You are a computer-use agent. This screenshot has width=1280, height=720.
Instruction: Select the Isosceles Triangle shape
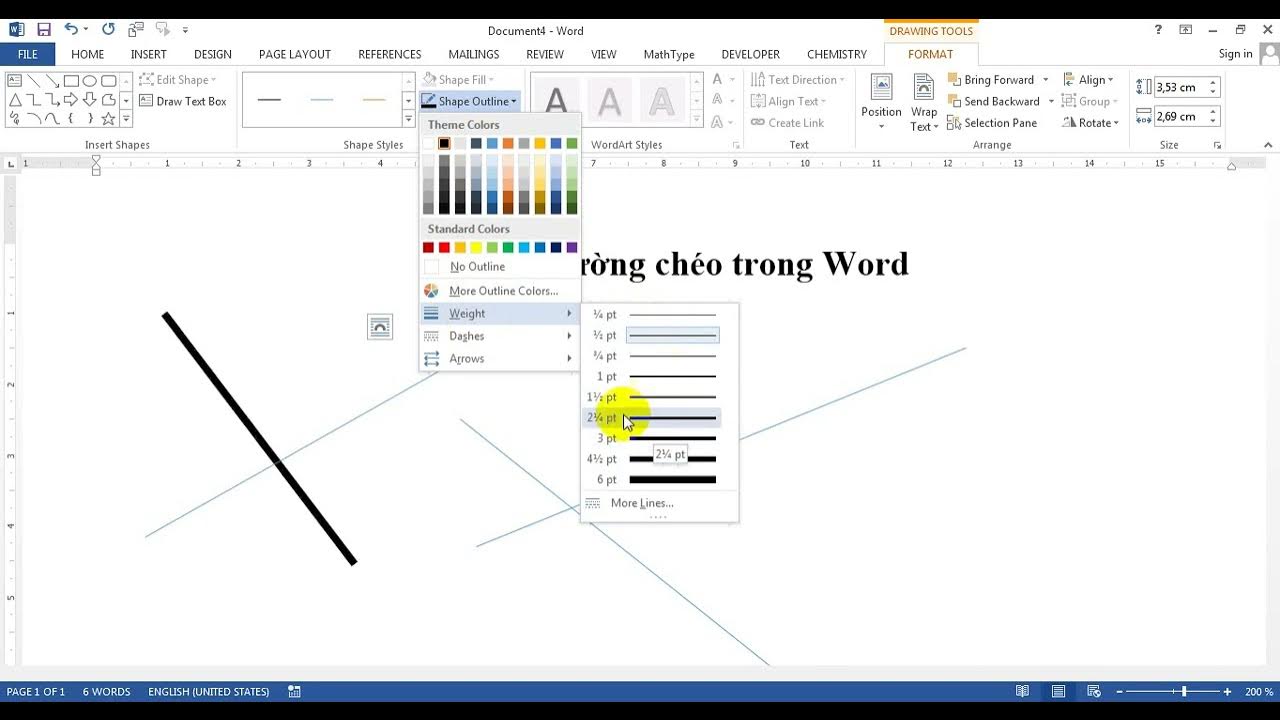point(14,100)
